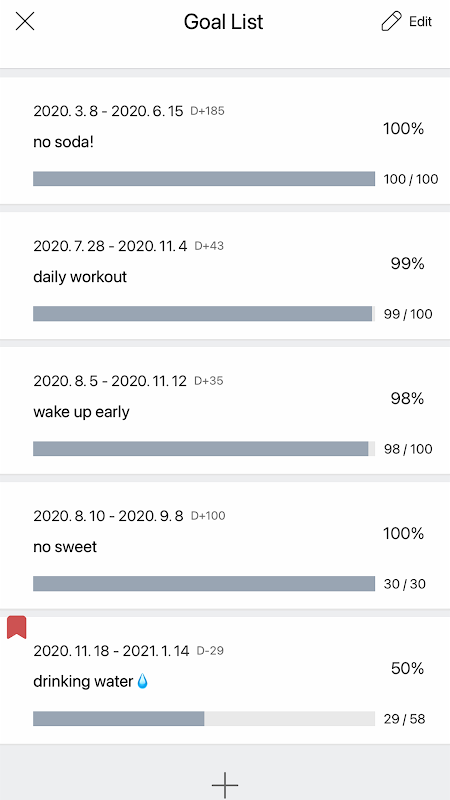Click the no soda! progress bar
The image size is (450, 800).
pos(204,179)
